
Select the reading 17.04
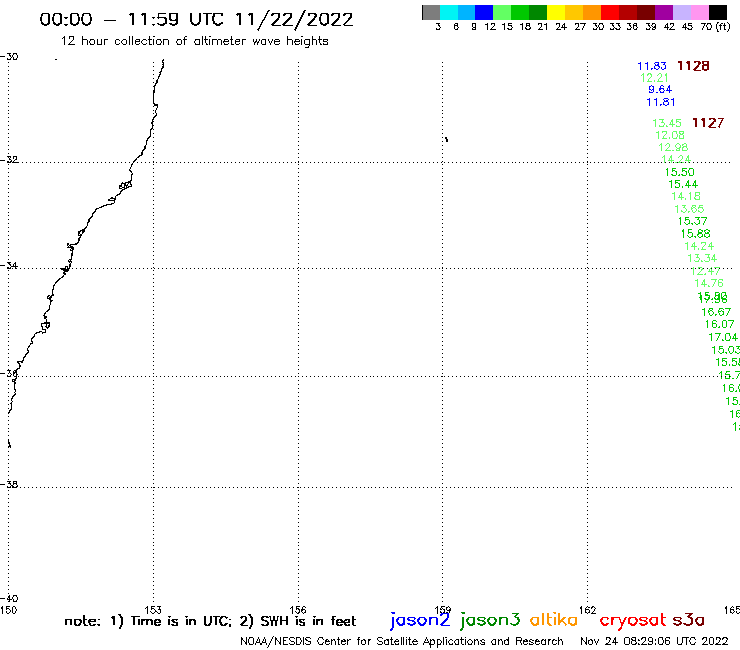click(723, 337)
